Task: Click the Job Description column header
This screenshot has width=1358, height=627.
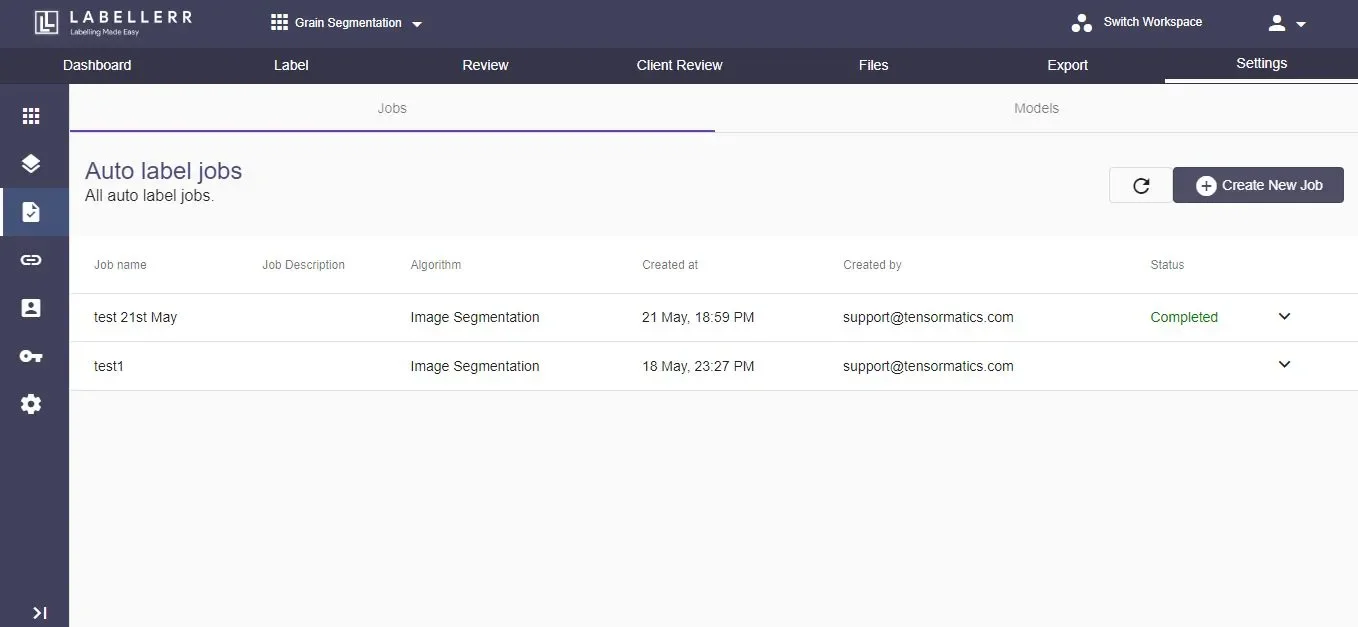Action: (303, 265)
